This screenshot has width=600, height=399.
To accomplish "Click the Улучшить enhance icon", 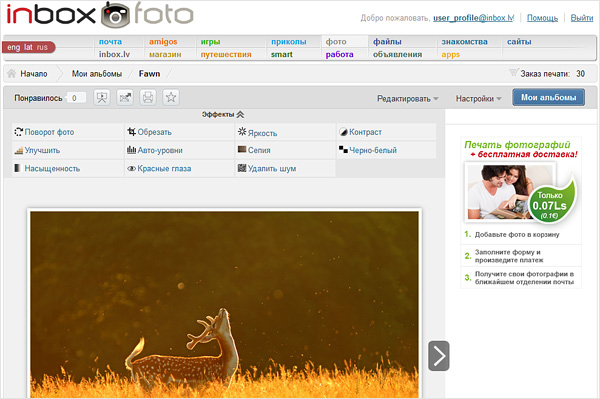I will 19,150.
